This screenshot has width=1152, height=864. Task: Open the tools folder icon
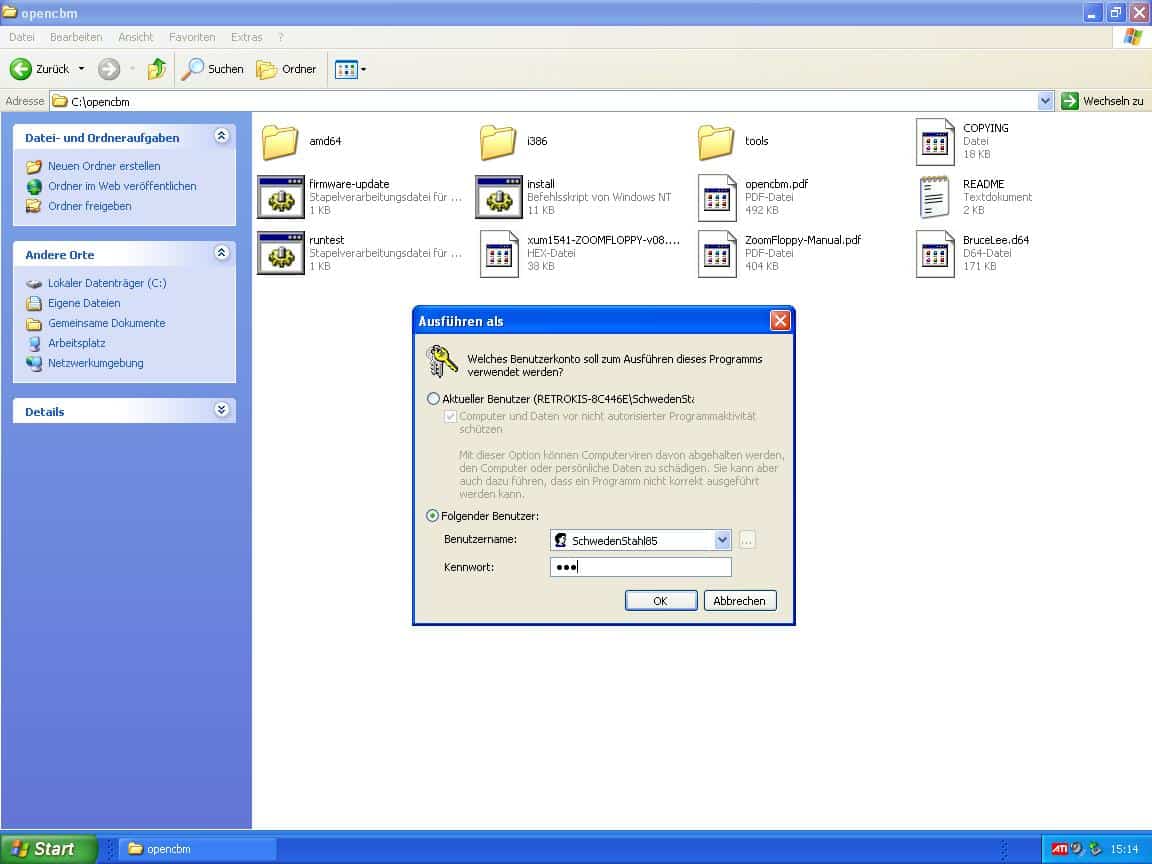tap(716, 142)
